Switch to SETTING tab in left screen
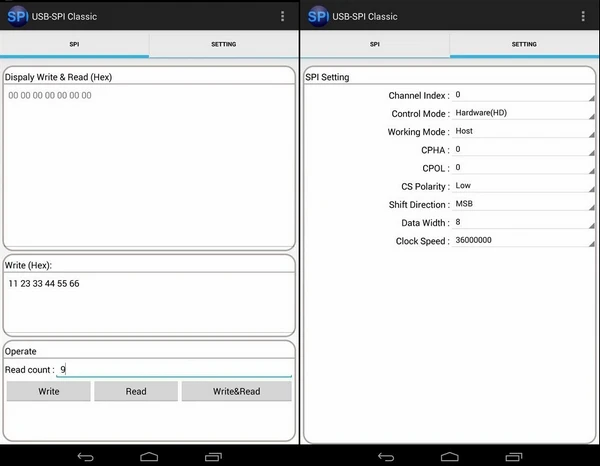600x466 pixels. tap(224, 44)
